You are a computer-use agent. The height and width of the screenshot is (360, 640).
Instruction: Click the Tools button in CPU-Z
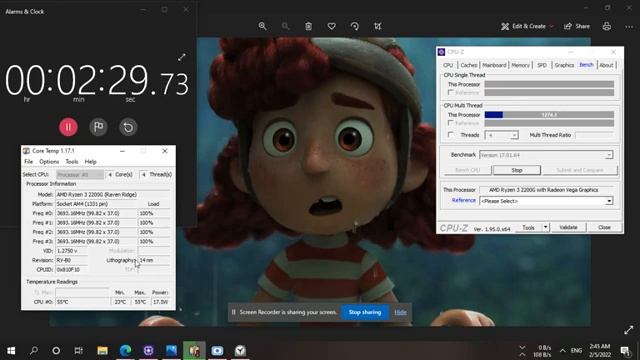528,228
